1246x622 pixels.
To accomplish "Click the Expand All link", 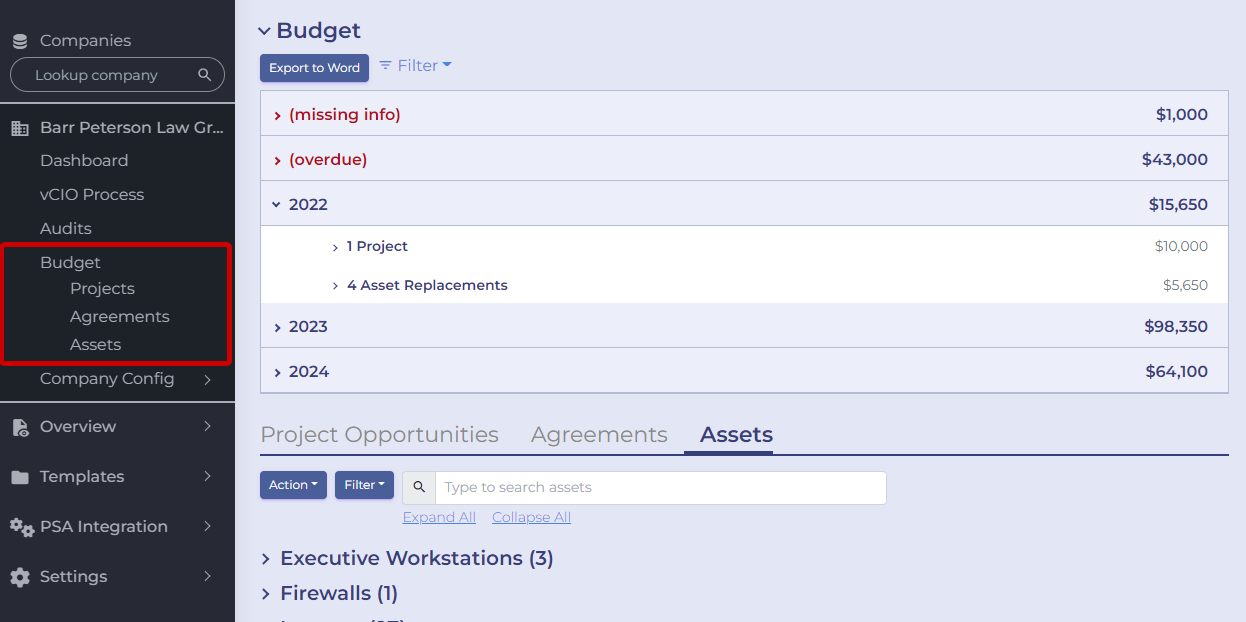I will point(439,517).
